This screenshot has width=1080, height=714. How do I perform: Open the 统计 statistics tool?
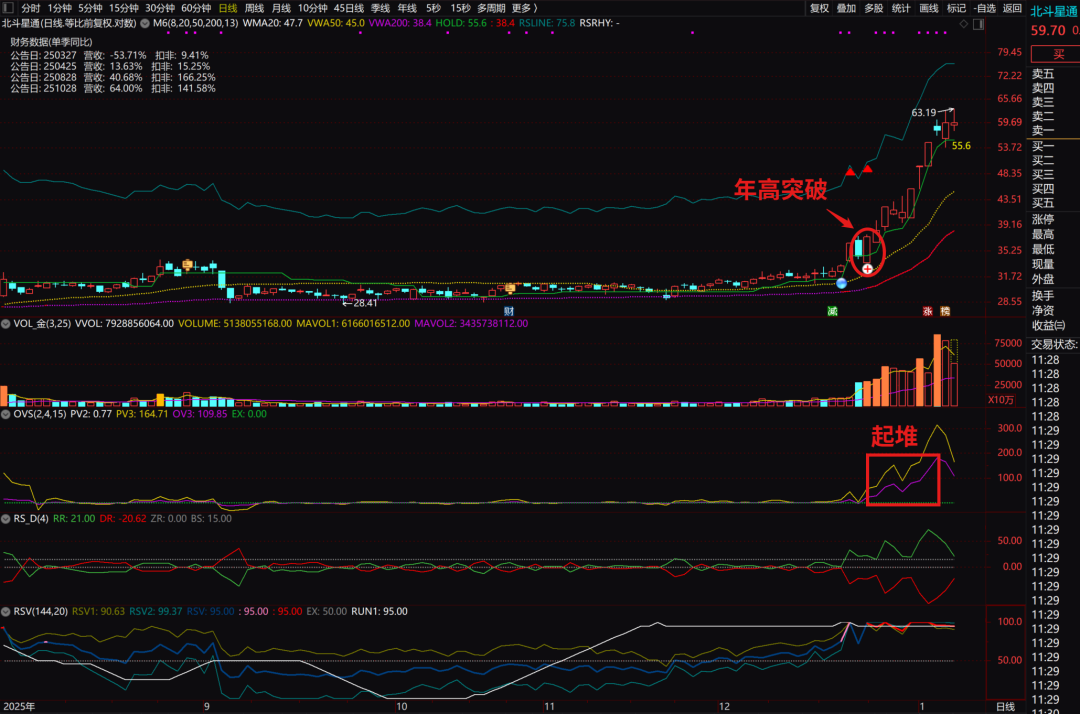[x=901, y=8]
